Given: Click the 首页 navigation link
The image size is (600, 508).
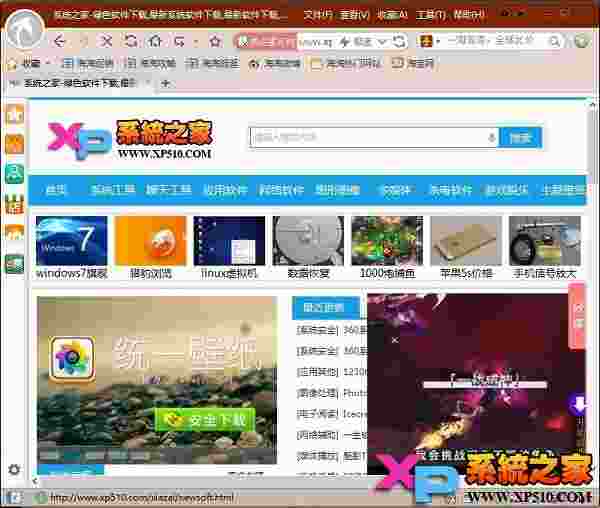Looking at the screenshot, I should (55, 190).
